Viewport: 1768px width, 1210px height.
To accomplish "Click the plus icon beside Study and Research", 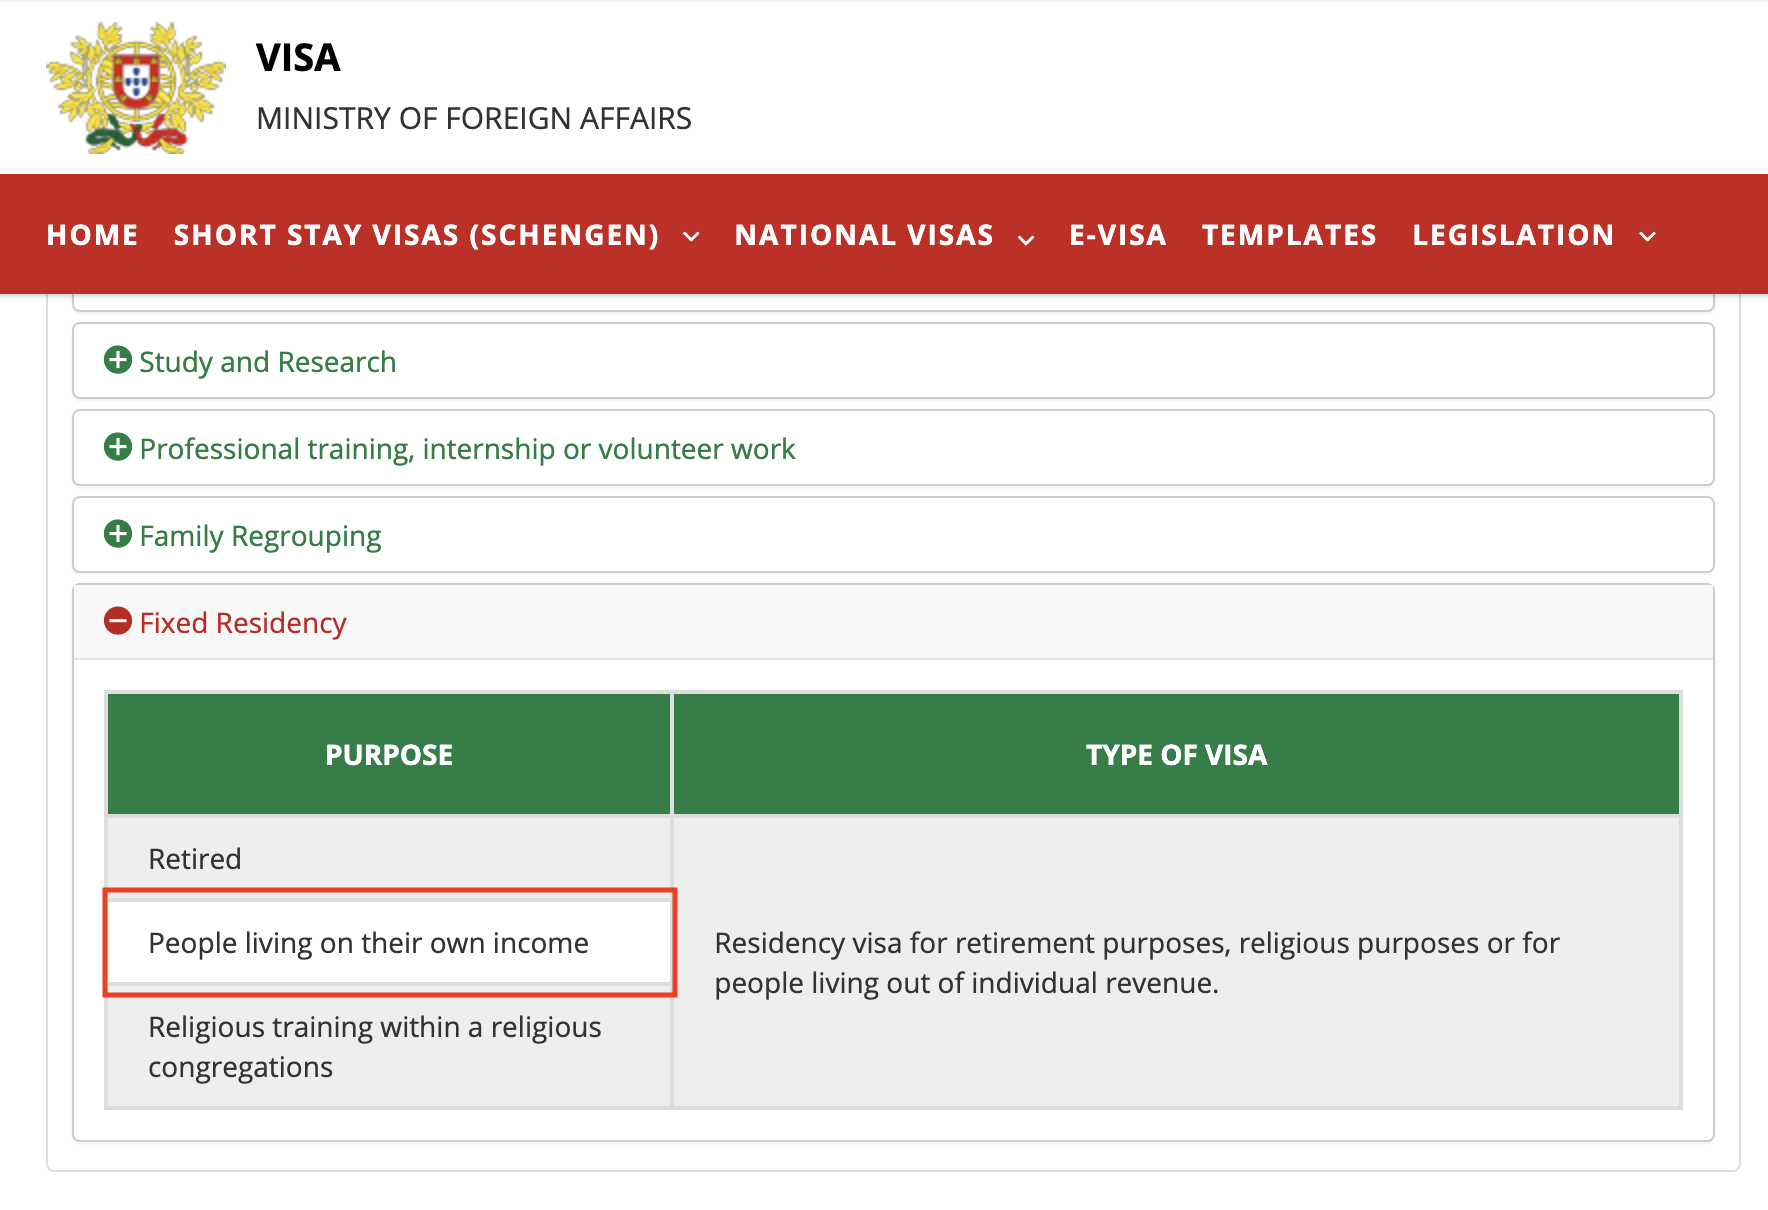I will (118, 360).
